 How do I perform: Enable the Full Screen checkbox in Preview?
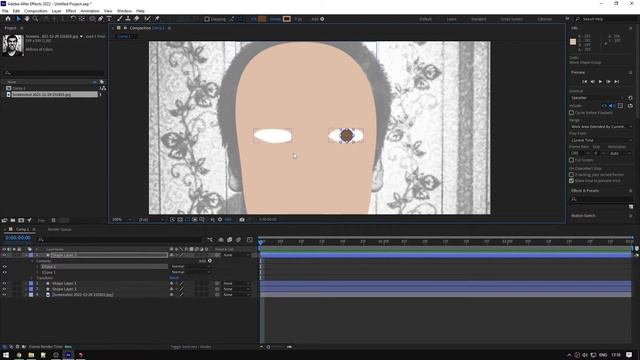click(x=571, y=160)
